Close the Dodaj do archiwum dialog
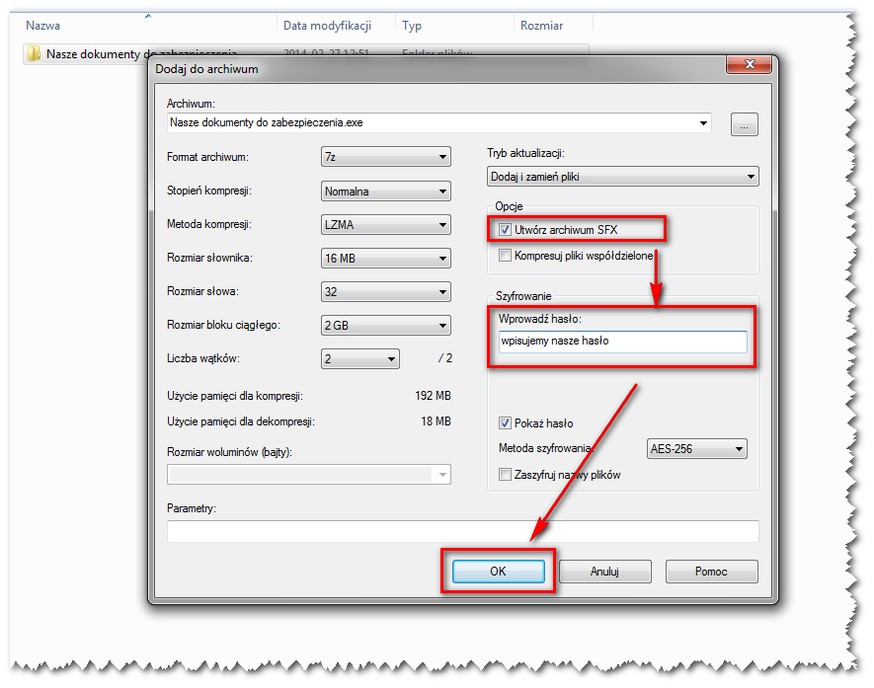This screenshot has height=688, width=874. point(755,68)
